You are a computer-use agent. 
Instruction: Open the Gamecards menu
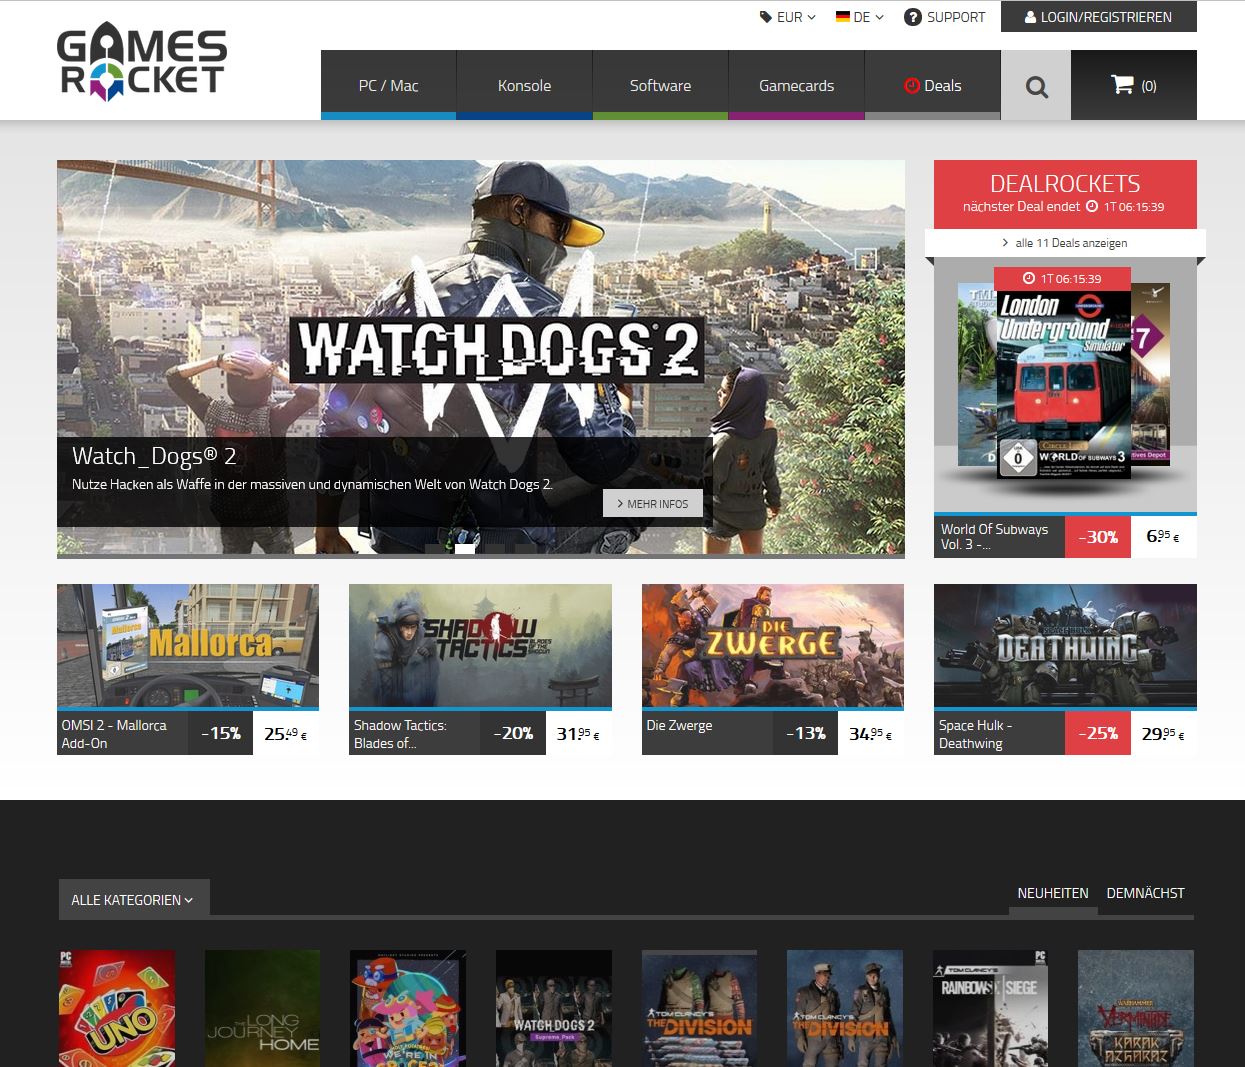click(x=796, y=85)
